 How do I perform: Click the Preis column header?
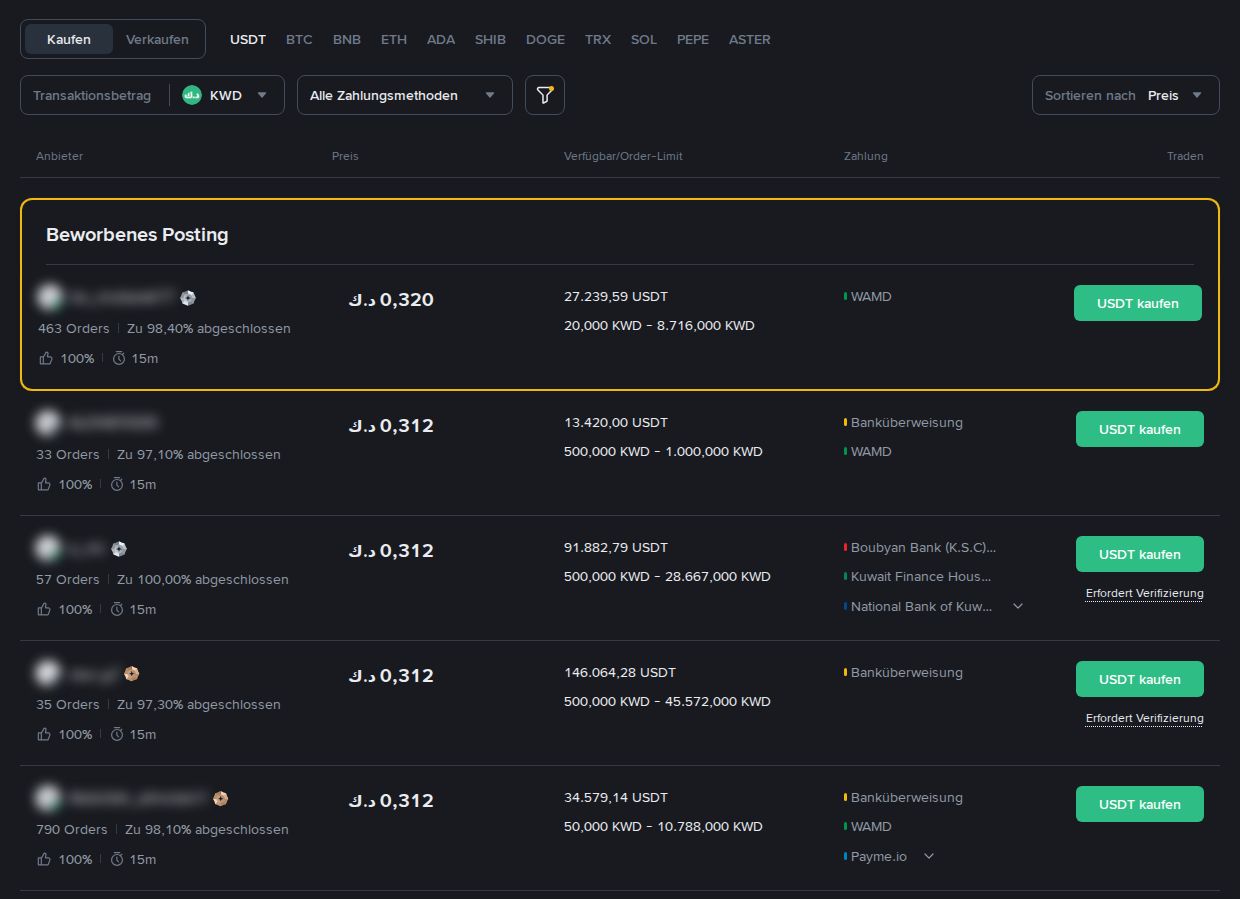pos(345,156)
